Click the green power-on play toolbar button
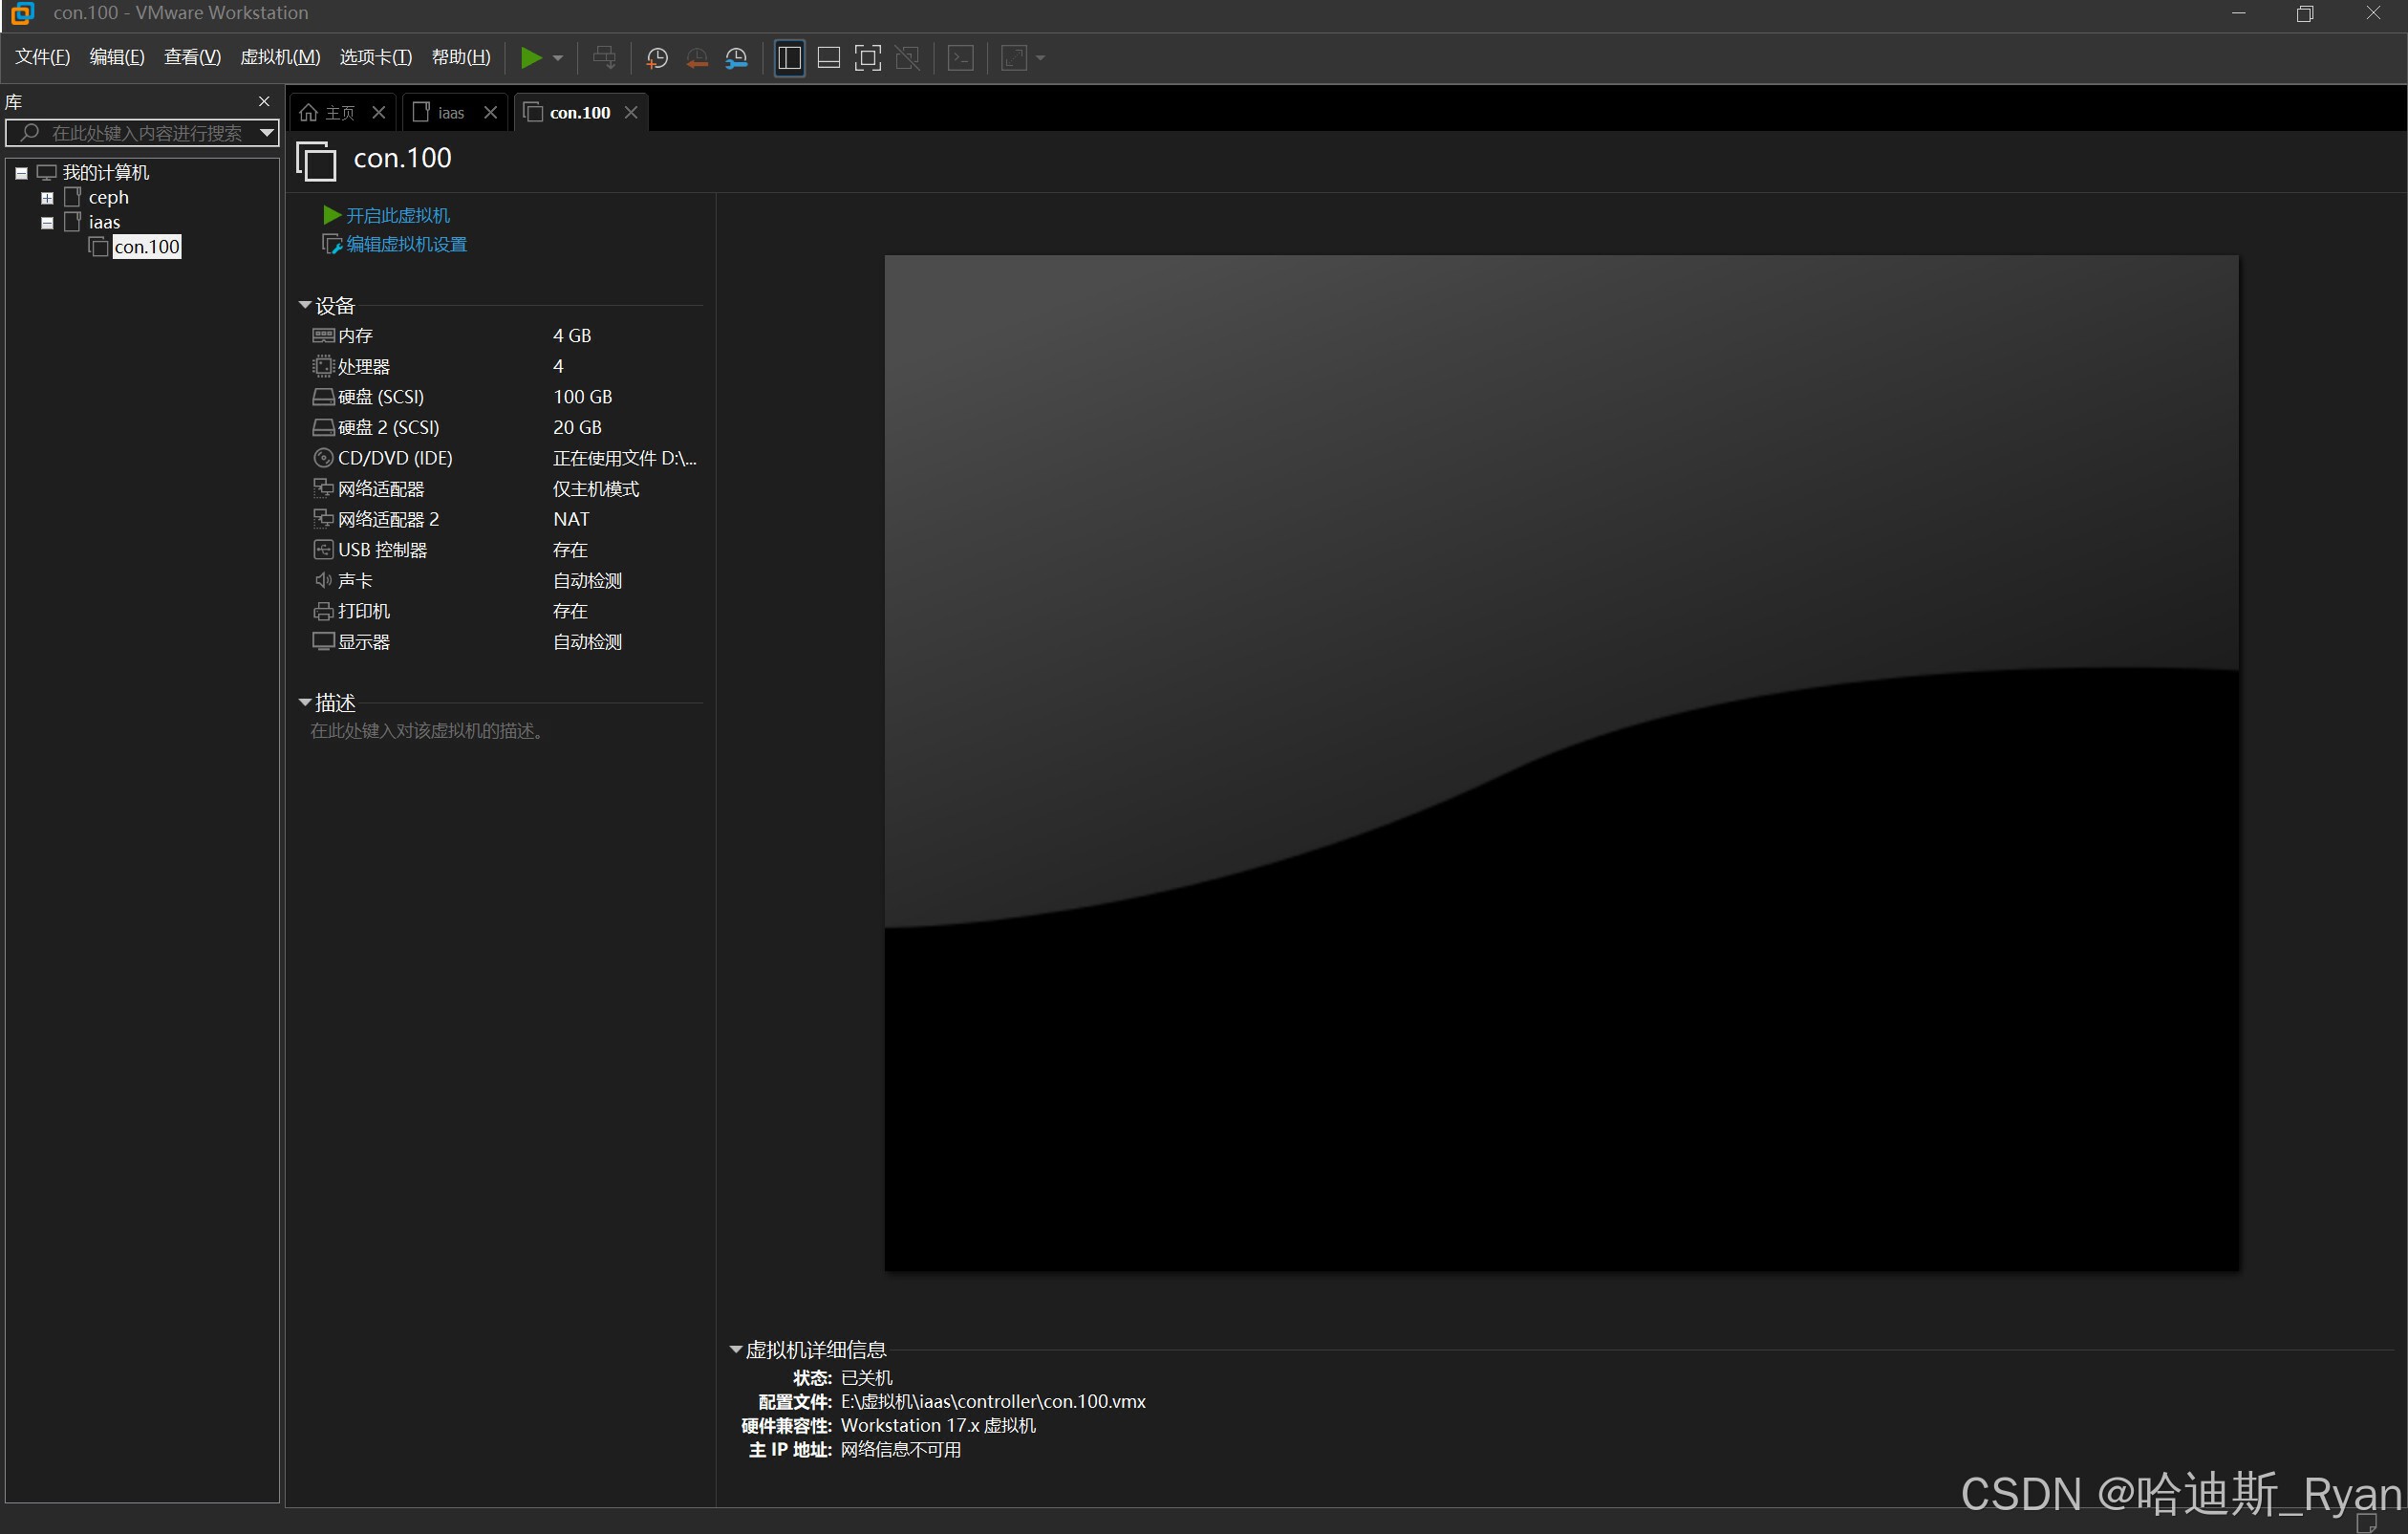This screenshot has width=2408, height=1534. (531, 58)
